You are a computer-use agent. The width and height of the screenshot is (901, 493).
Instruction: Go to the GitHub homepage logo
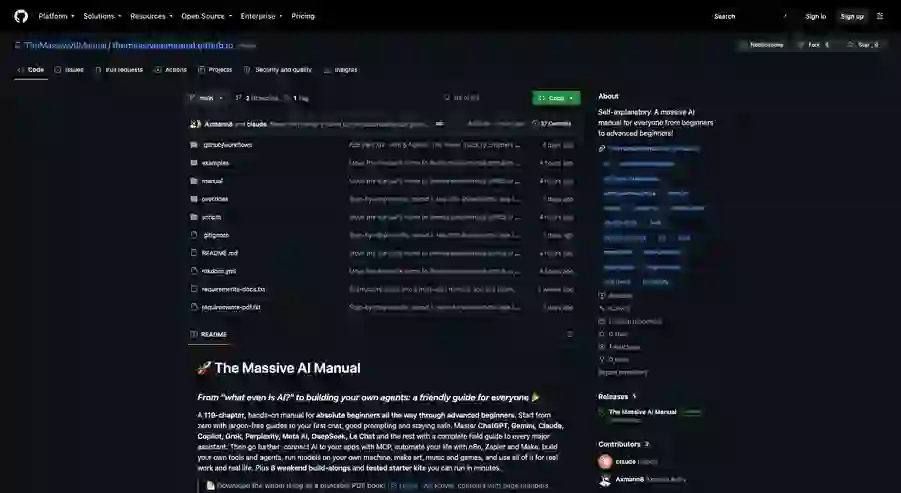click(x=21, y=16)
